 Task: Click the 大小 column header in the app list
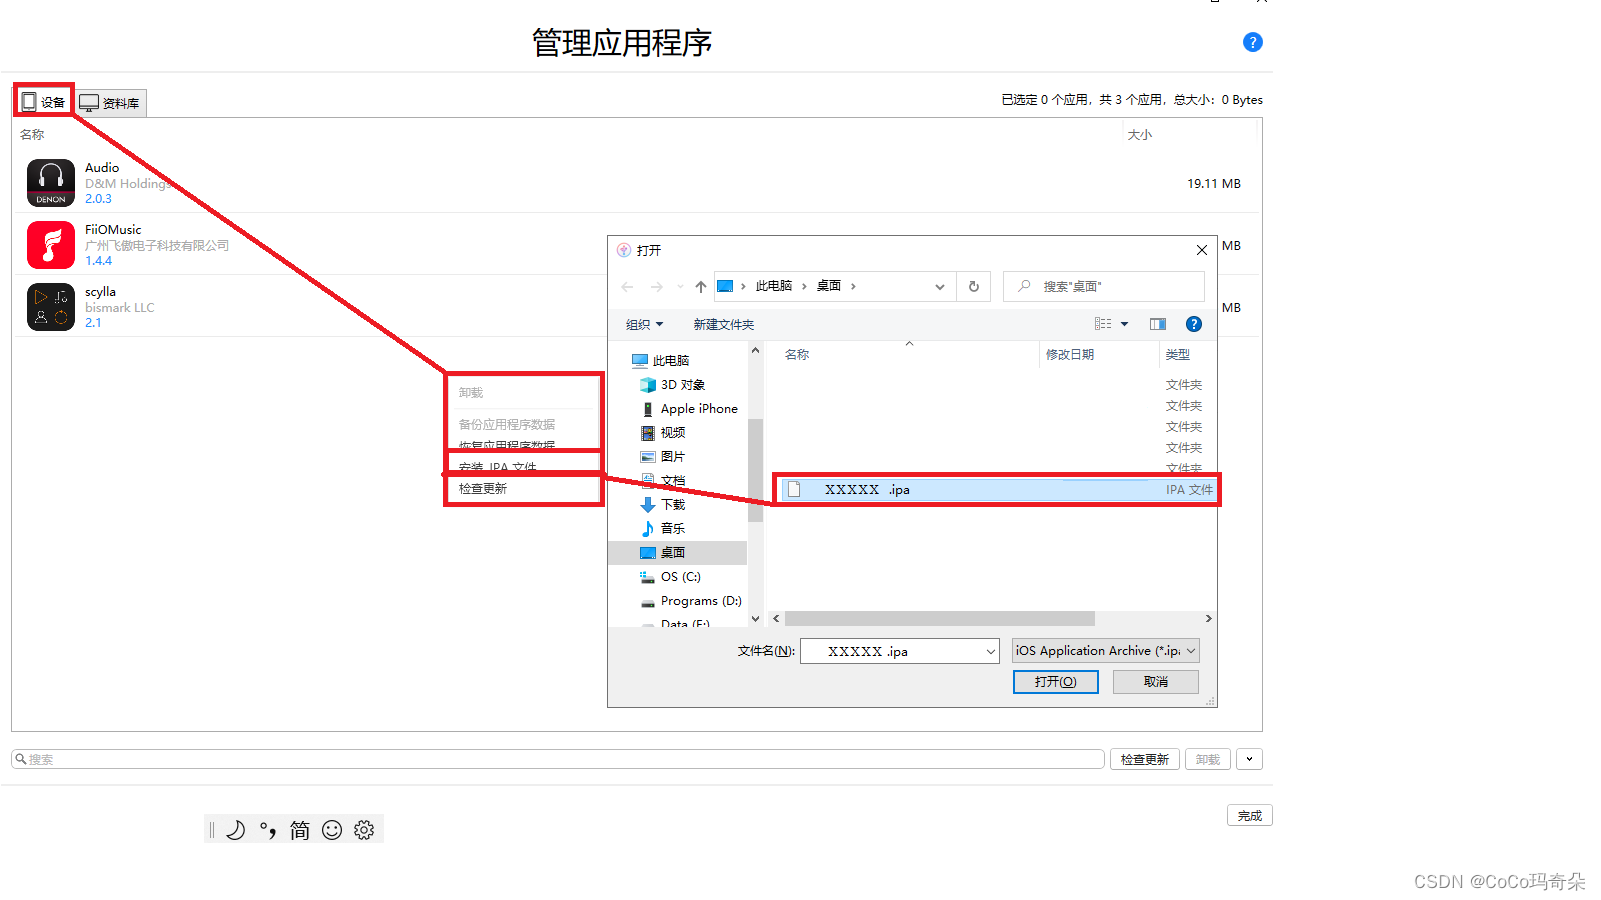[1140, 134]
